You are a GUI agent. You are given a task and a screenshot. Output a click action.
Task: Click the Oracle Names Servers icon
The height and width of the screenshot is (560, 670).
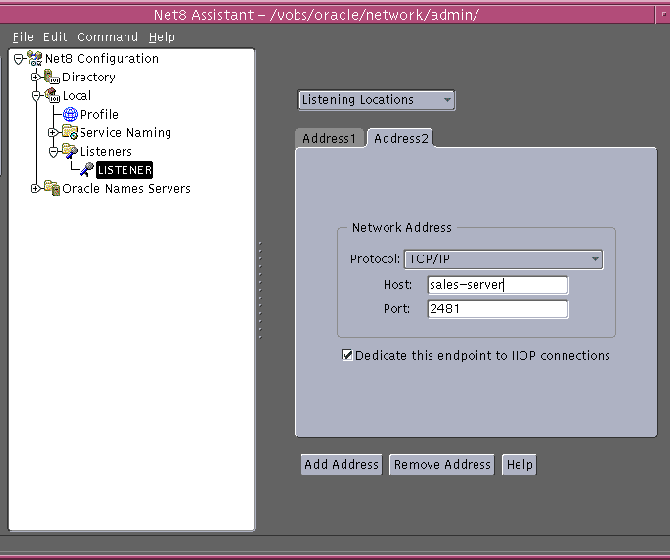click(52, 188)
